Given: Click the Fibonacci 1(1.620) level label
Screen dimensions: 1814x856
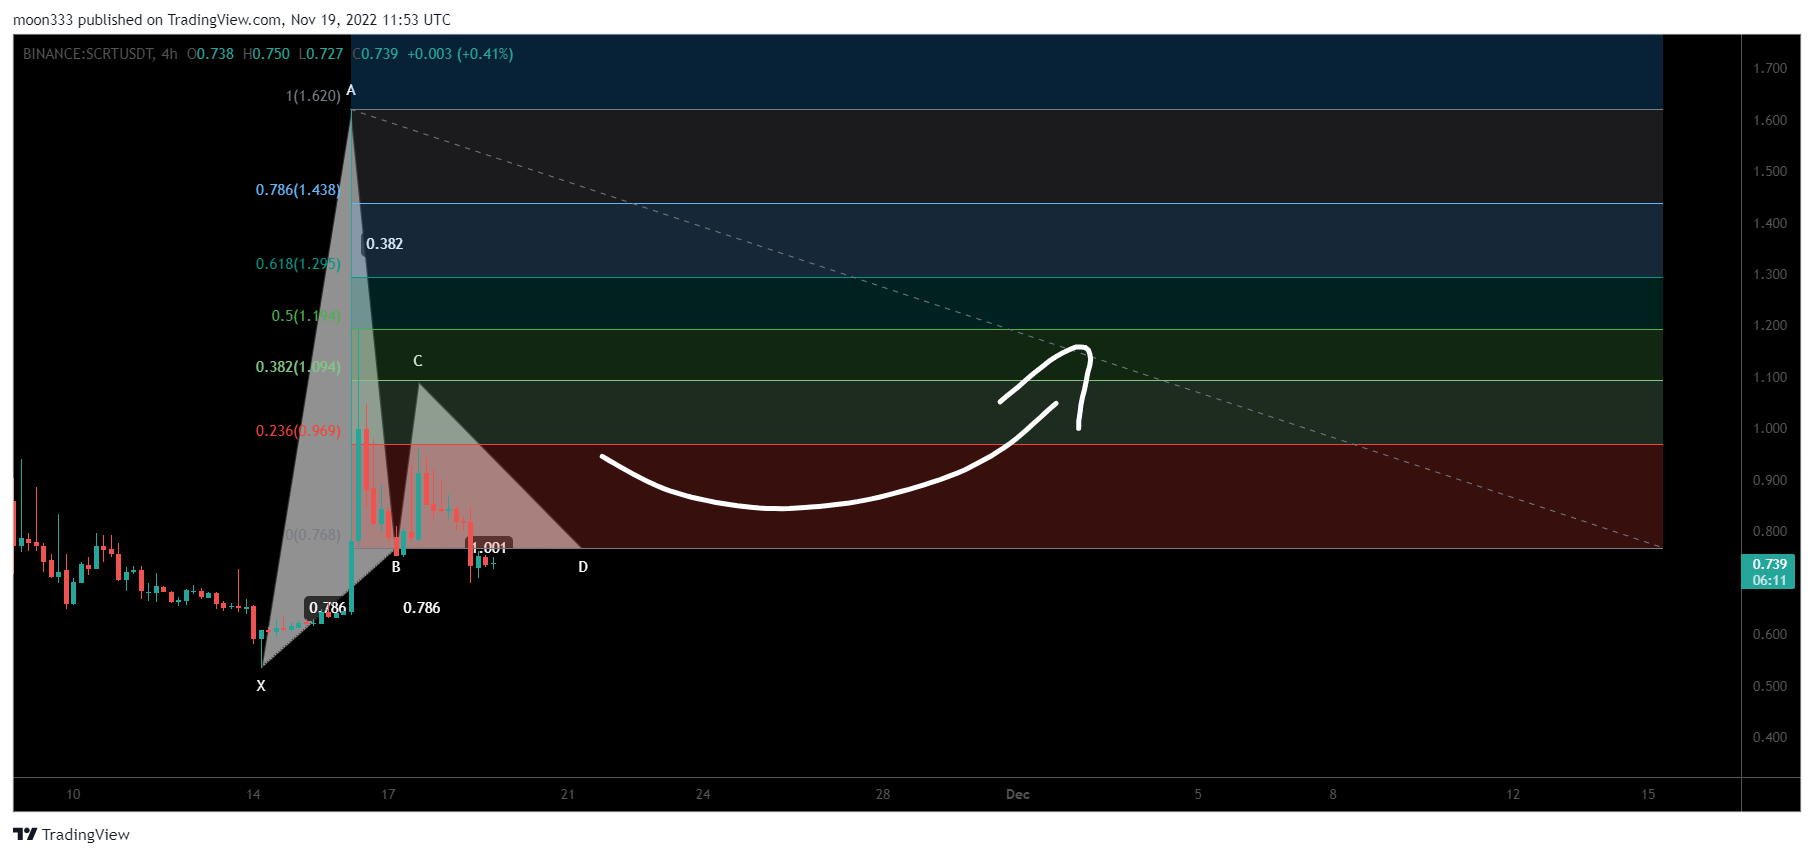Looking at the screenshot, I should click(x=313, y=96).
